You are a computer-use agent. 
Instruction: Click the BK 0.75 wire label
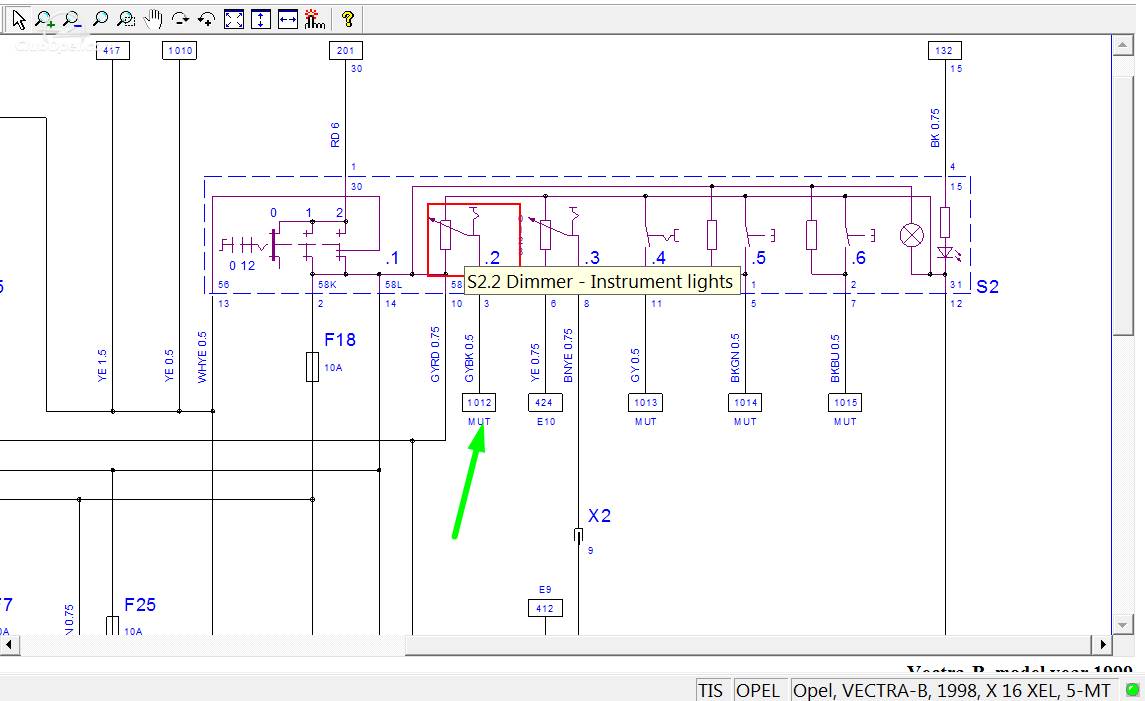pyautogui.click(x=935, y=129)
